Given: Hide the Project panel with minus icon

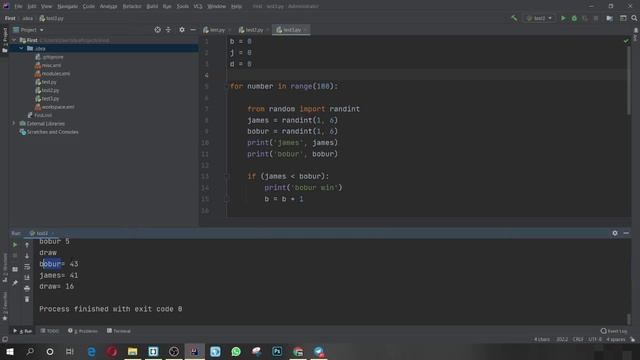Looking at the screenshot, I should [193, 30].
